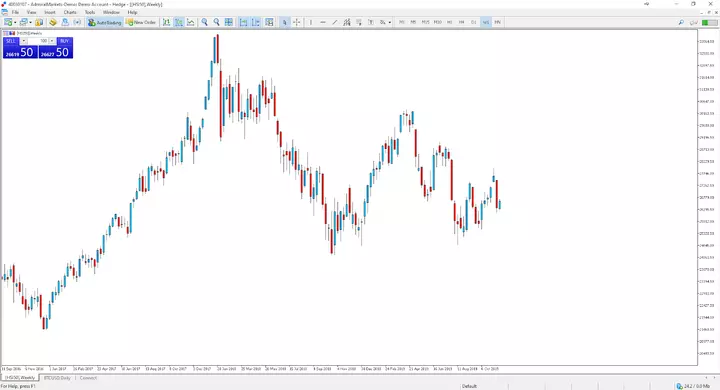
Task: Expand the New Chart dropdown arrow
Action: point(15,22)
